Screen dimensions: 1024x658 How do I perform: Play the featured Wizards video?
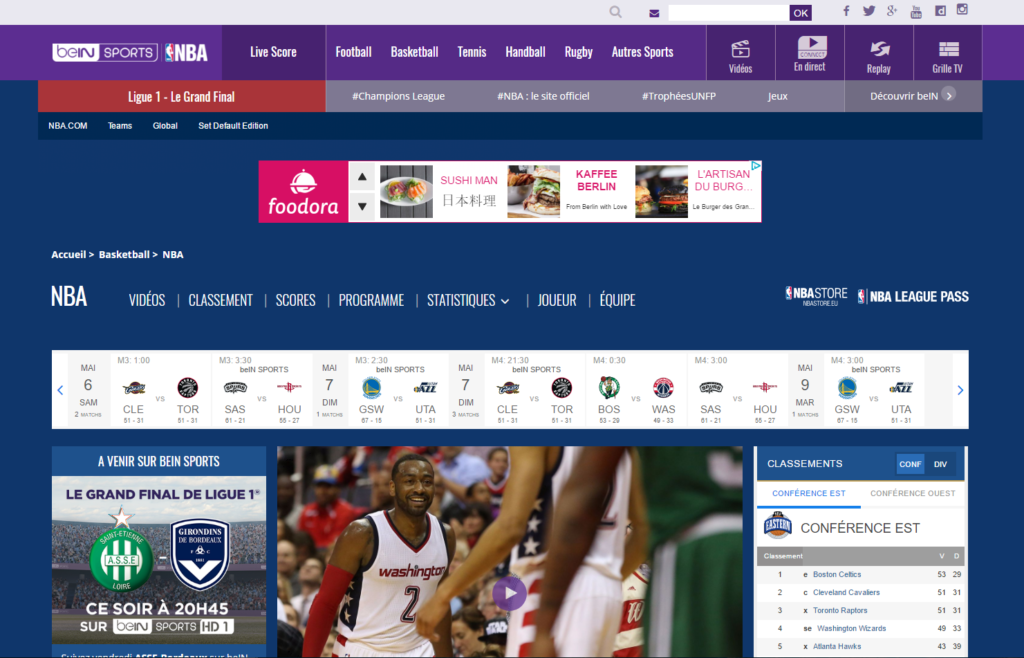point(509,593)
